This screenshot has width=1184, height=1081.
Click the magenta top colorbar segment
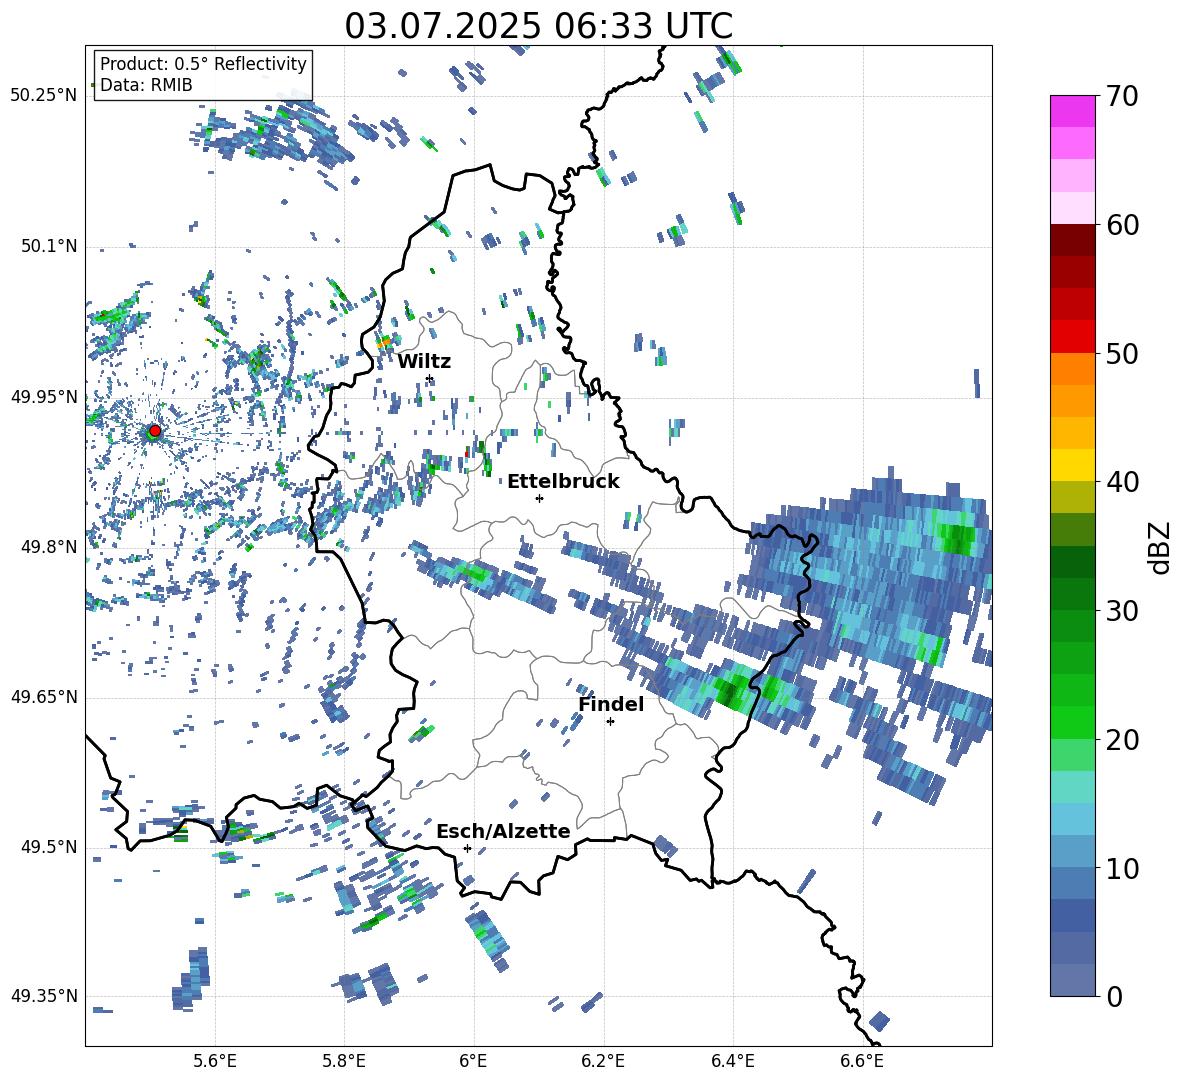point(1073,111)
